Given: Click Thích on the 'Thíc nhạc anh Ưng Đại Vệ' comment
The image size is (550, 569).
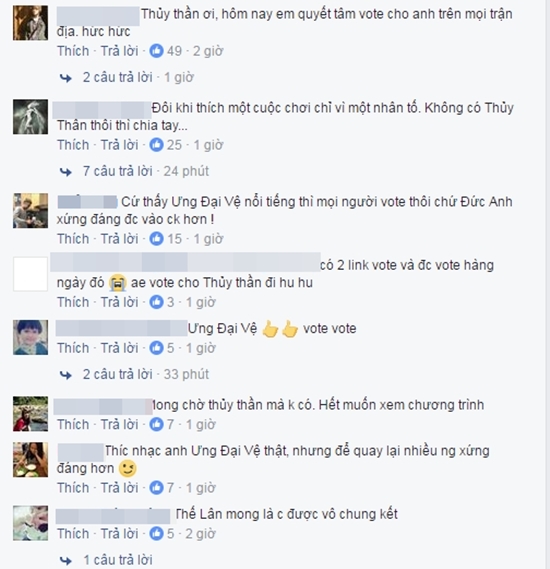Looking at the screenshot, I should (73, 488).
